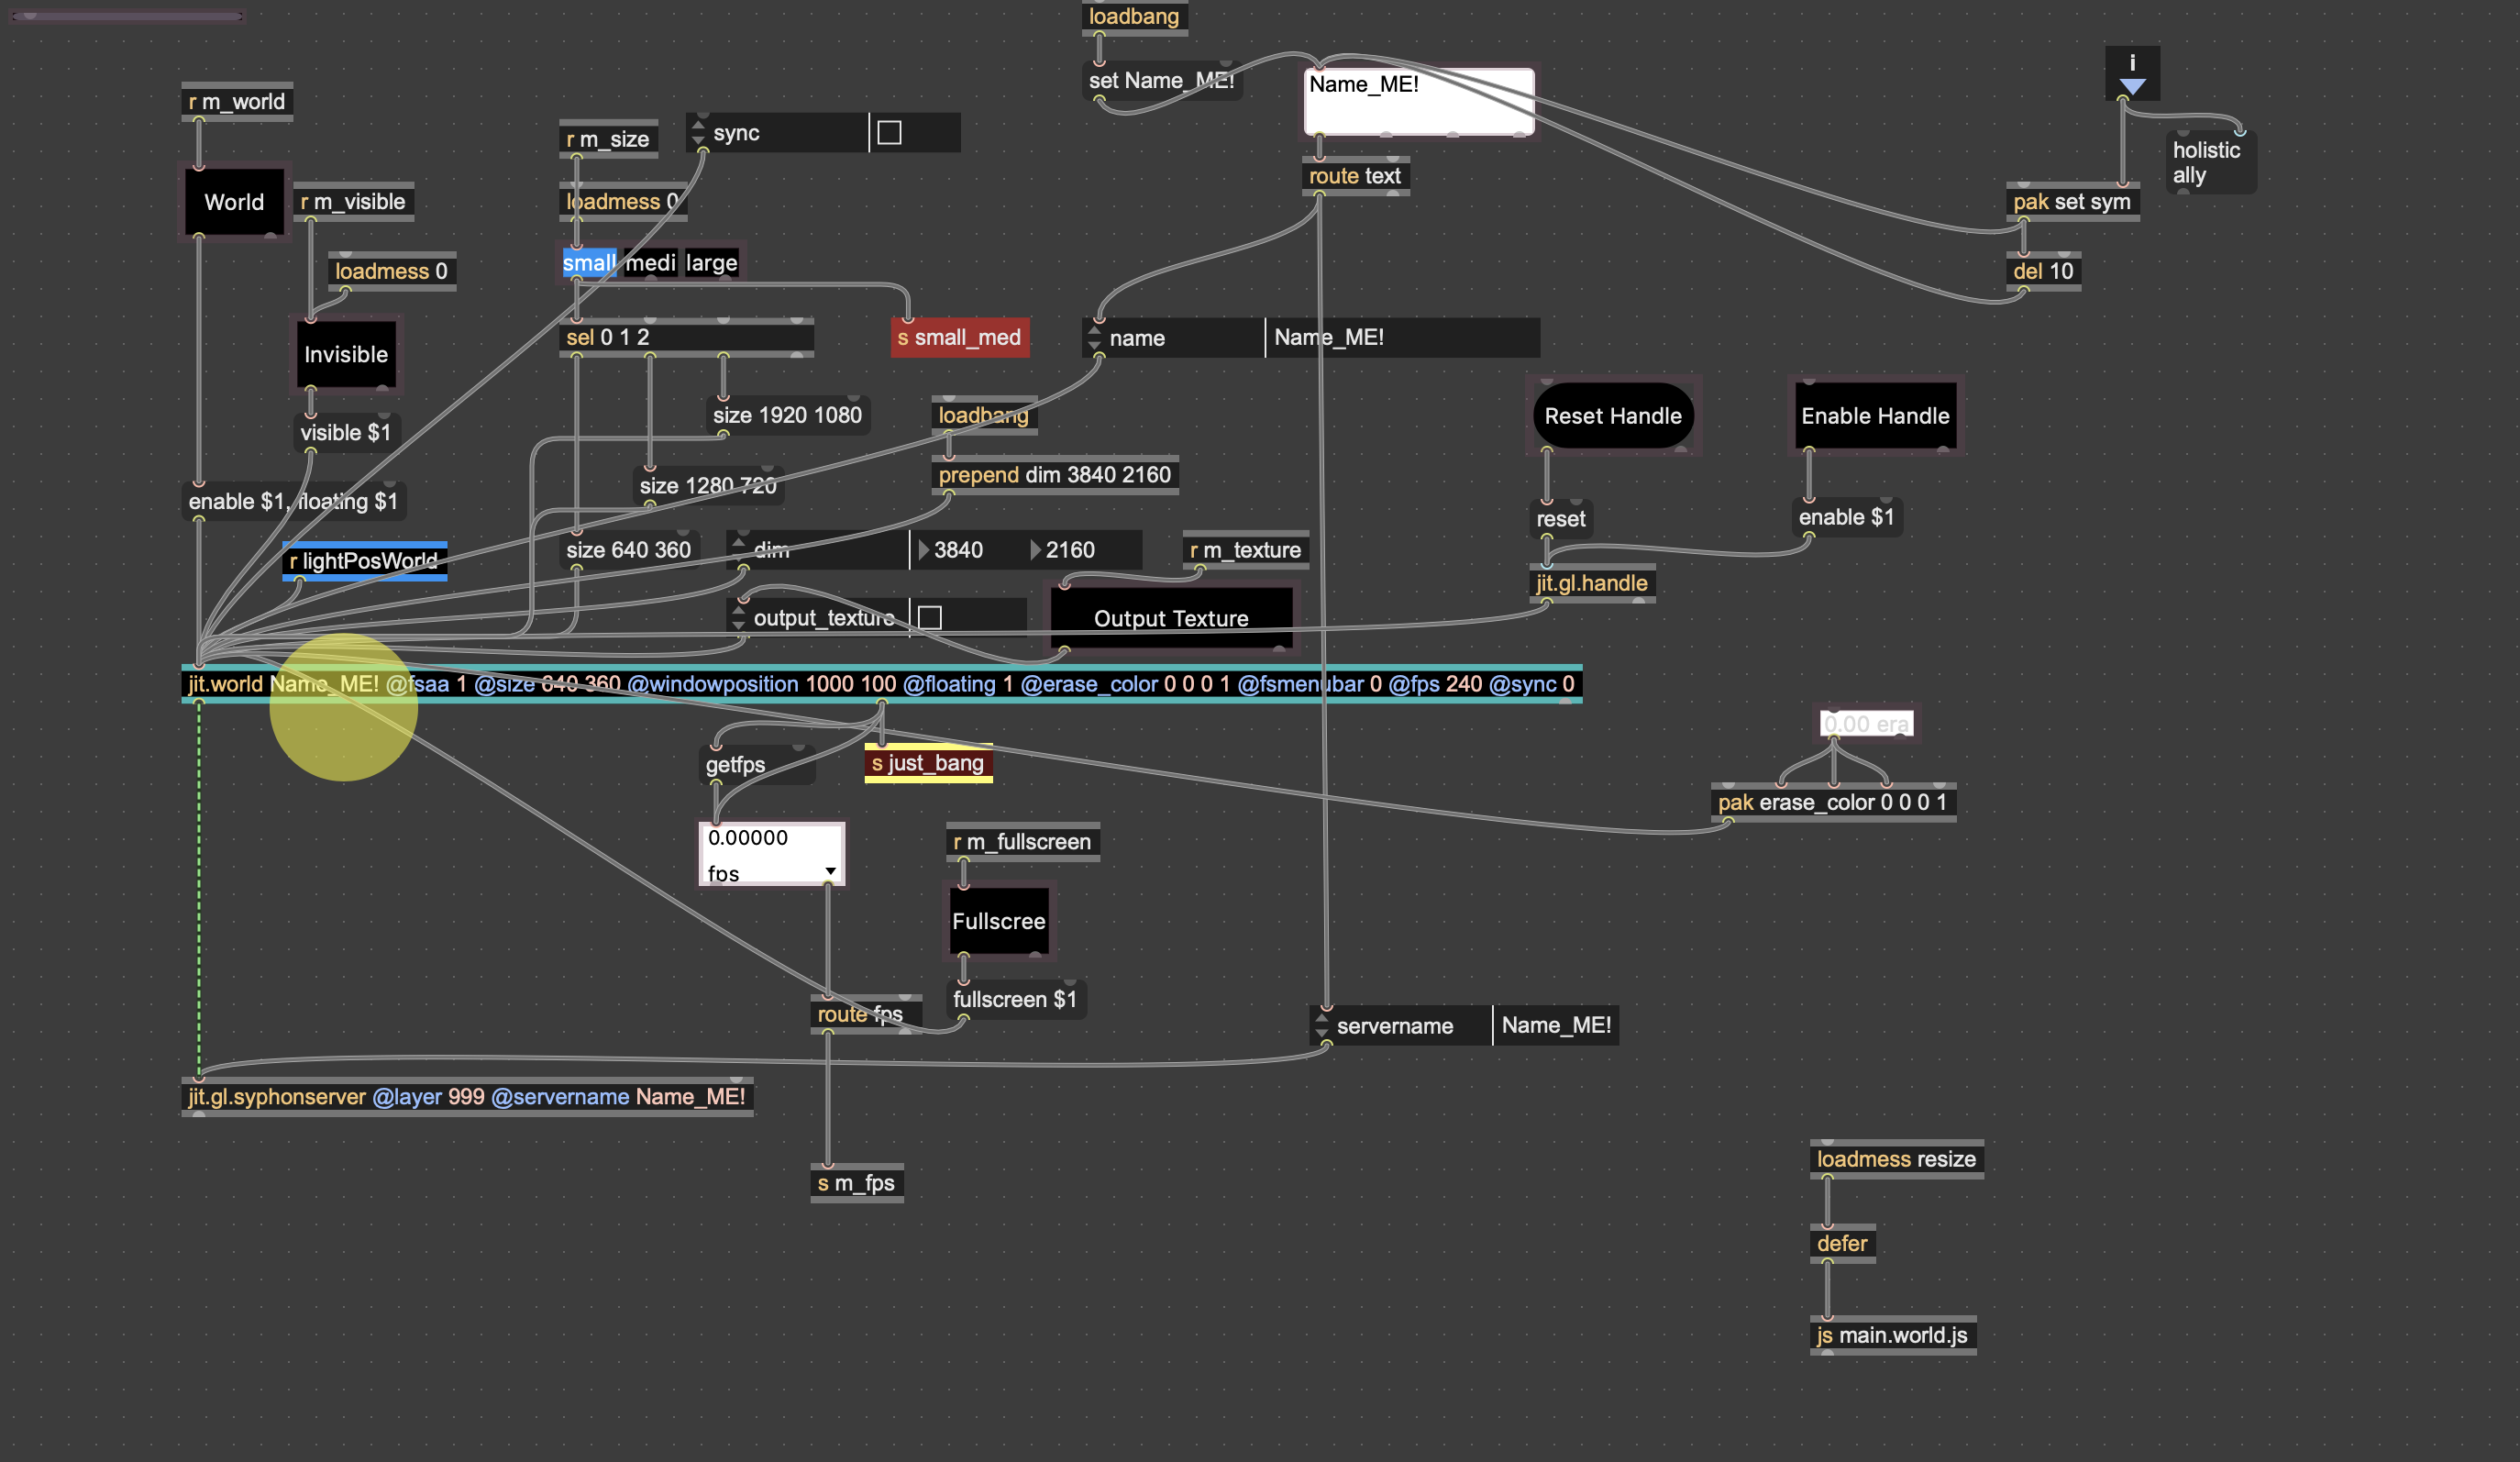The height and width of the screenshot is (1462, 2520).
Task: Click the size 640 360 message
Action: pos(628,550)
